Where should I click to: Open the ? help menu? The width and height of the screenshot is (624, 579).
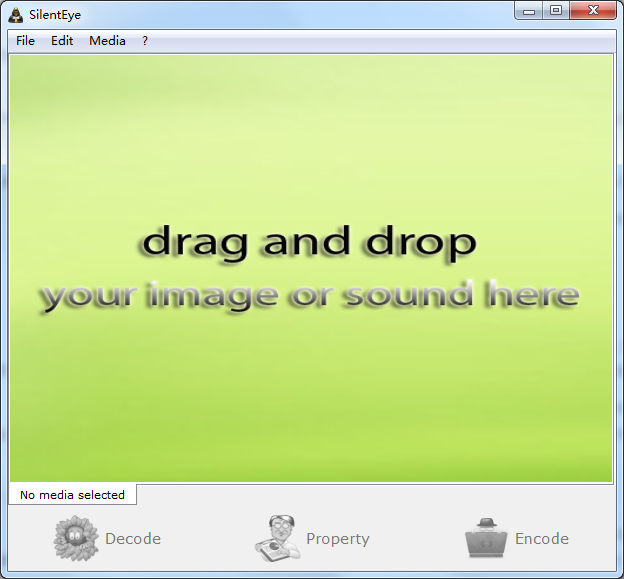pyautogui.click(x=145, y=41)
